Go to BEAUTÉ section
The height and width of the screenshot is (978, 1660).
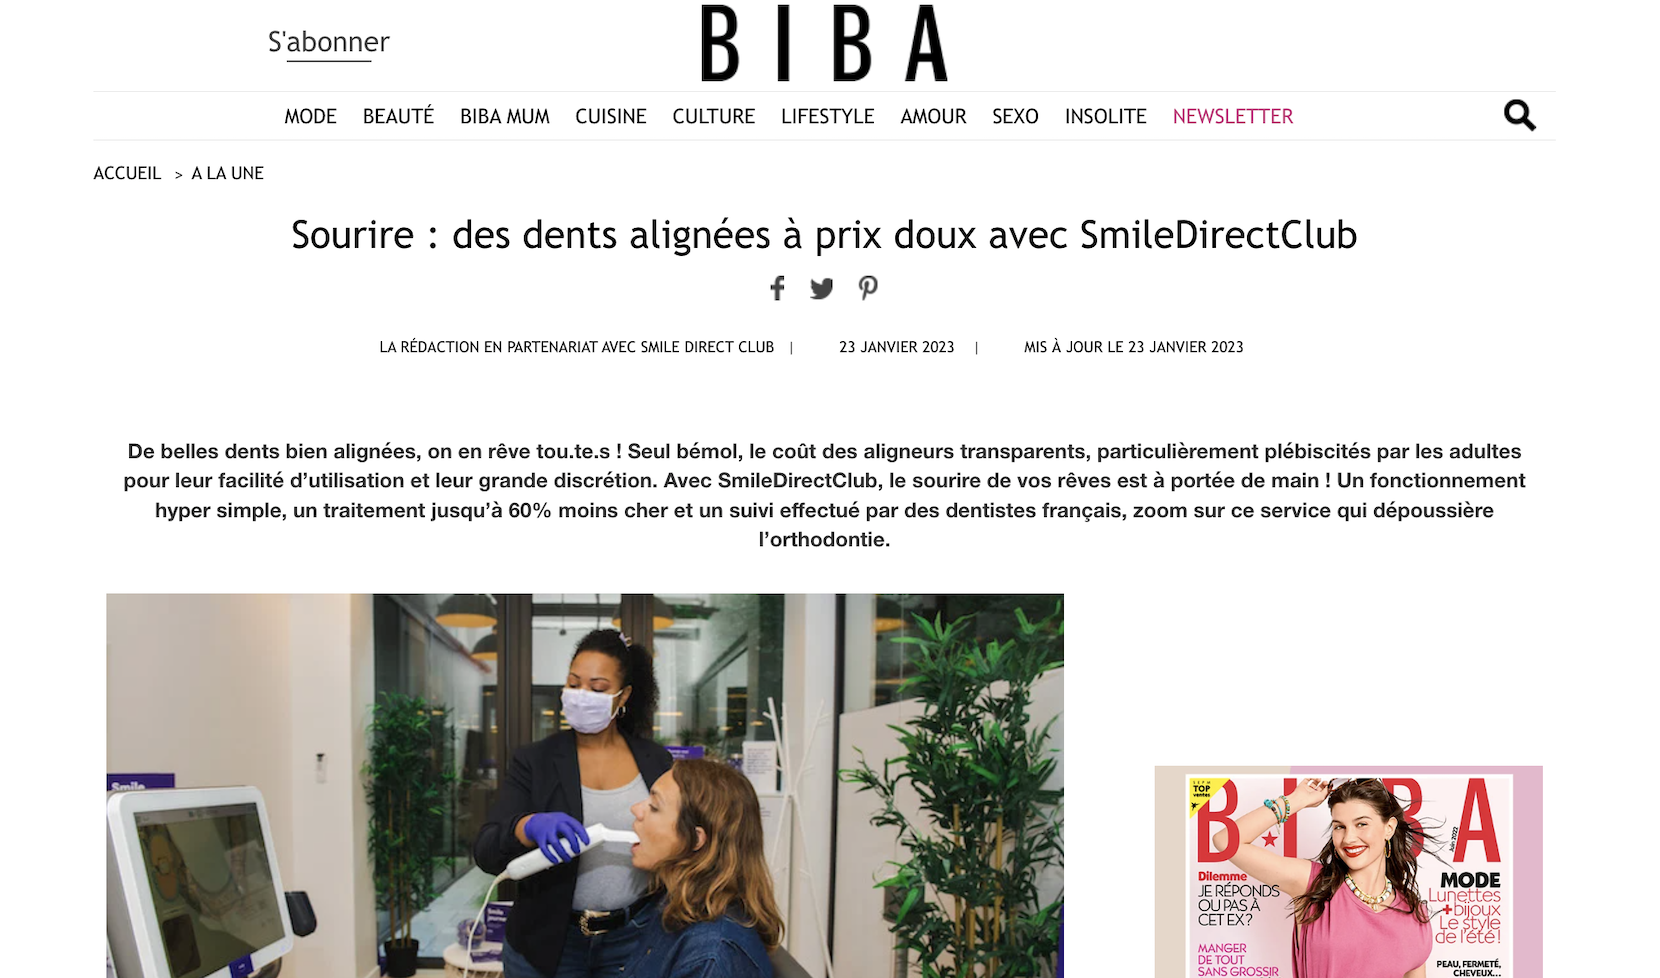tap(398, 116)
